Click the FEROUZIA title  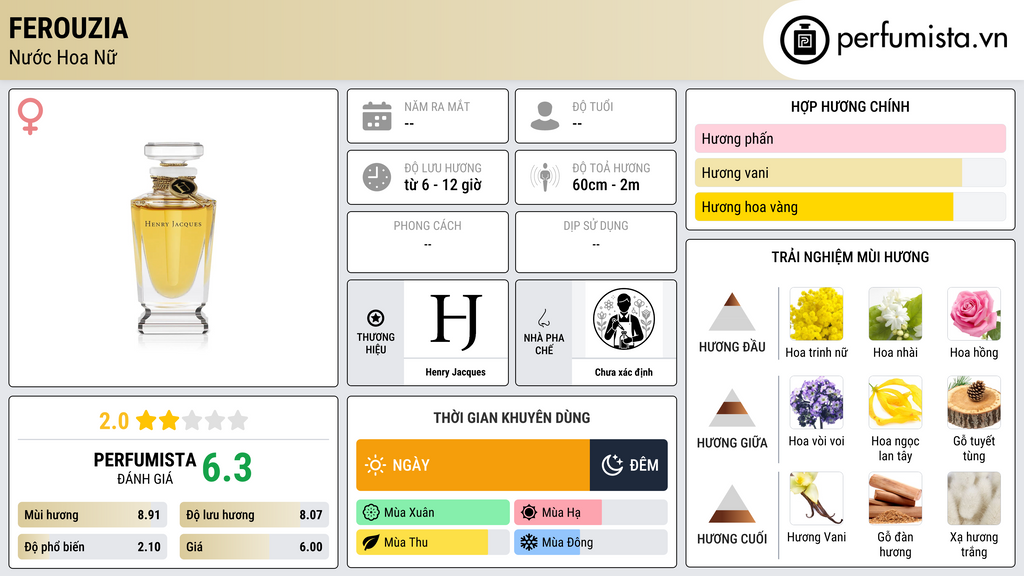coord(68,28)
